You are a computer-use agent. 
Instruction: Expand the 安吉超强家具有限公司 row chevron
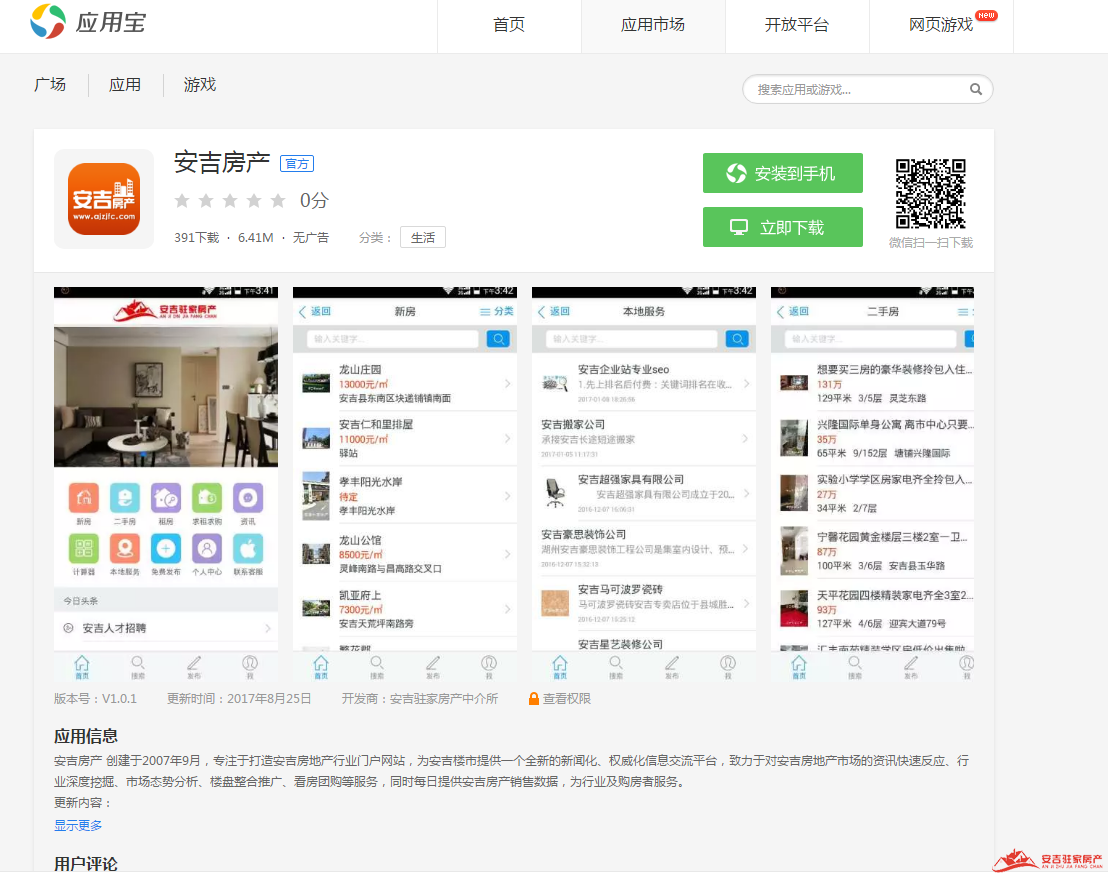coord(747,494)
